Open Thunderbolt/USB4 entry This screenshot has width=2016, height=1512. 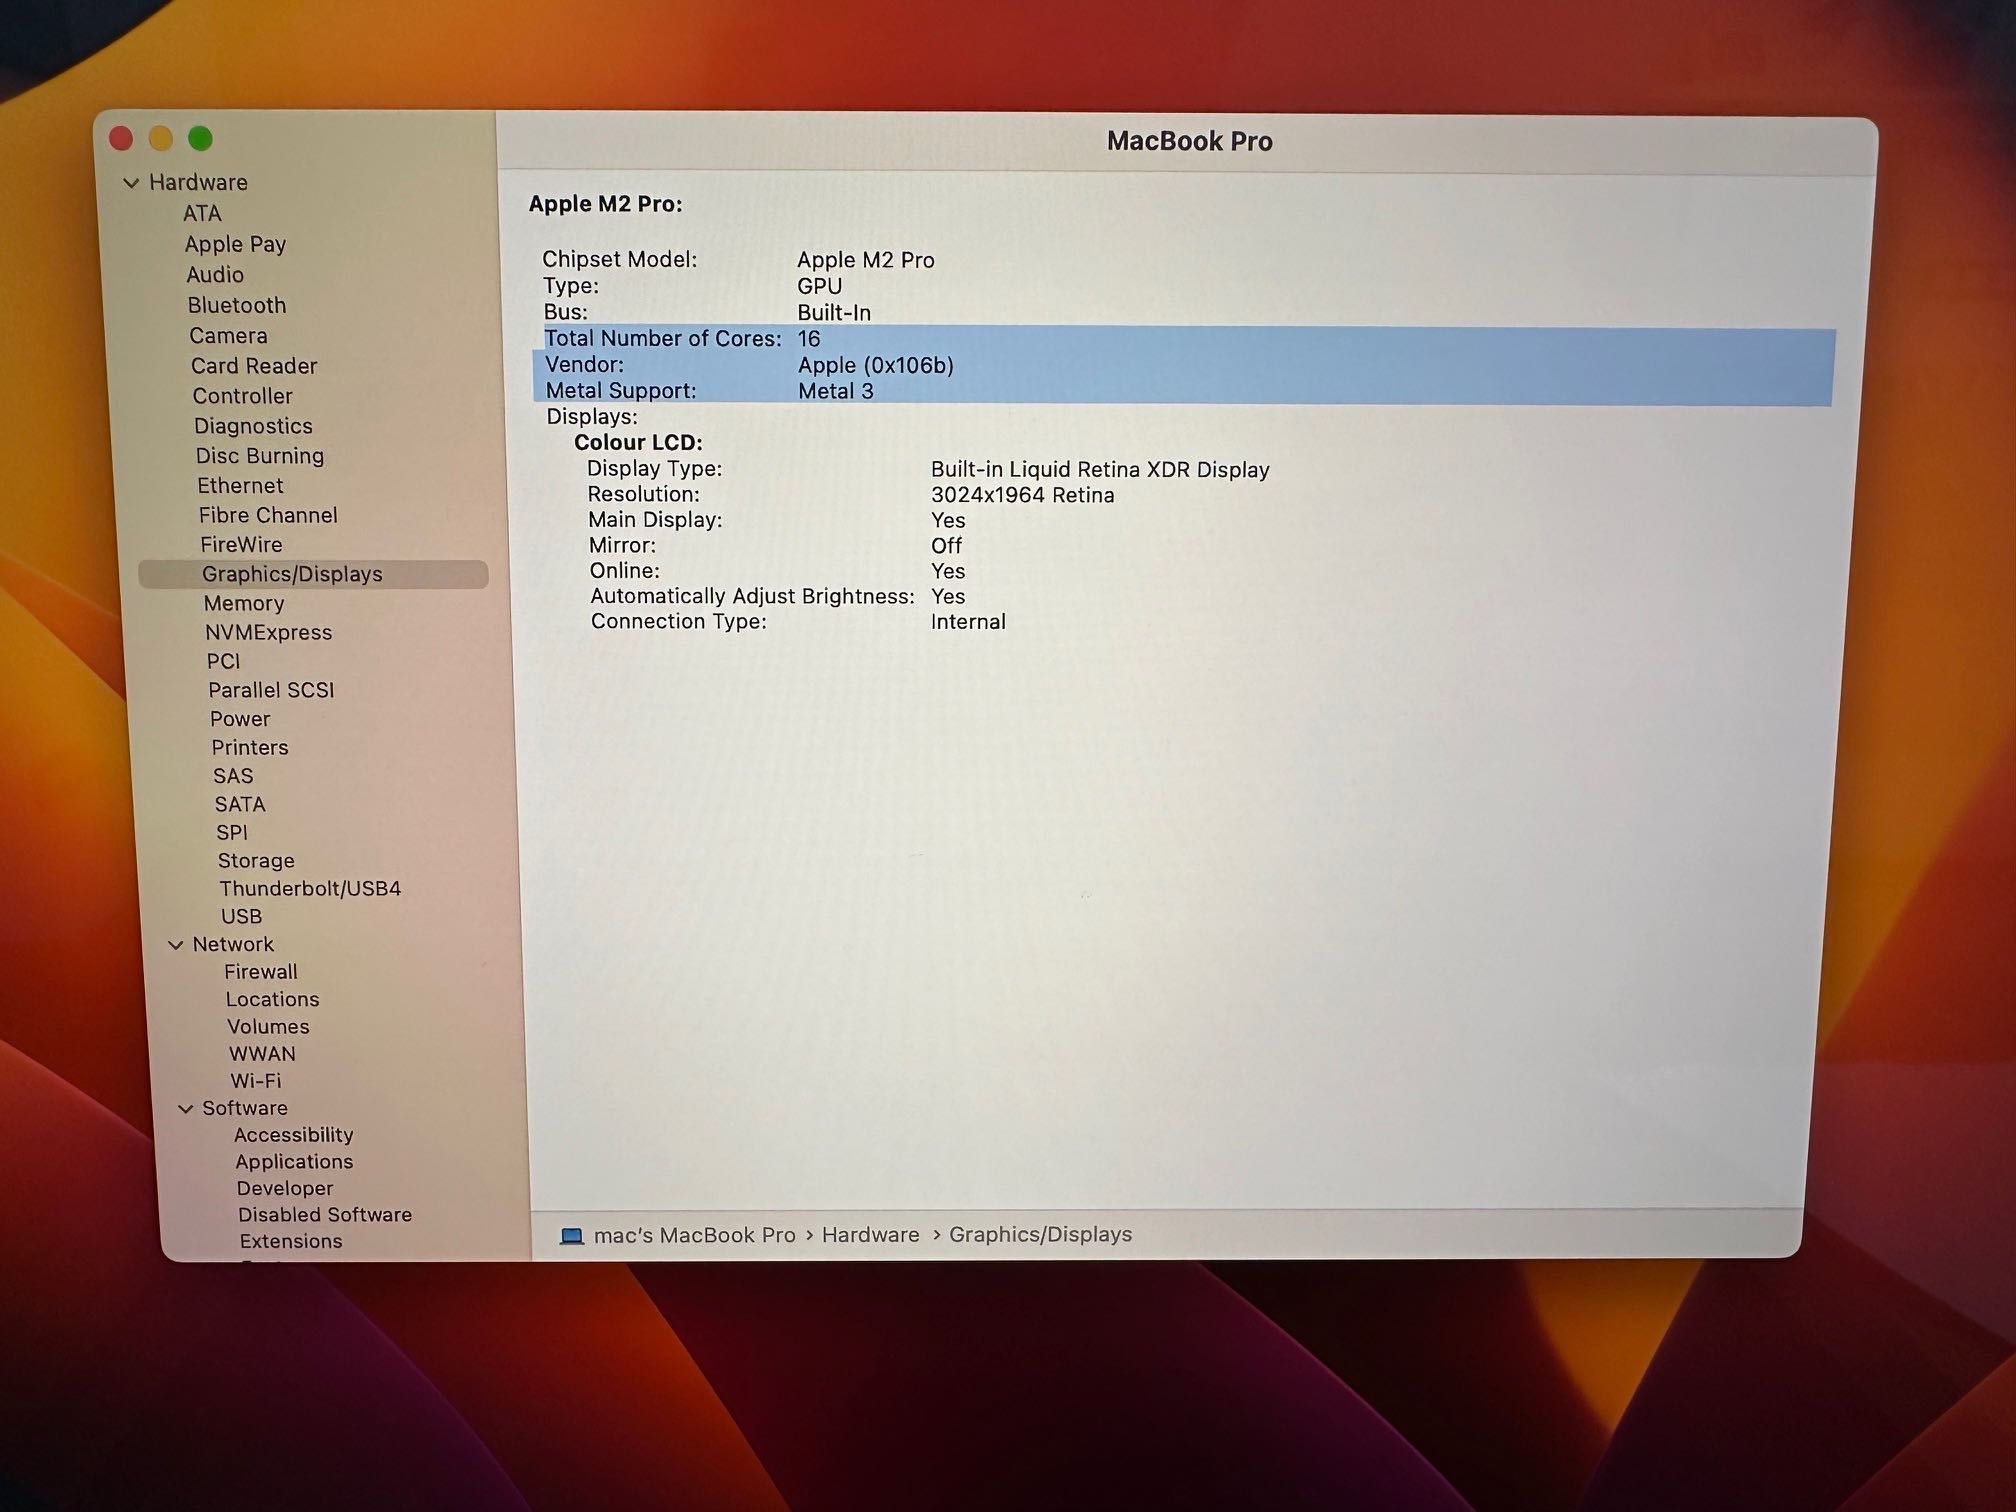click(x=310, y=888)
